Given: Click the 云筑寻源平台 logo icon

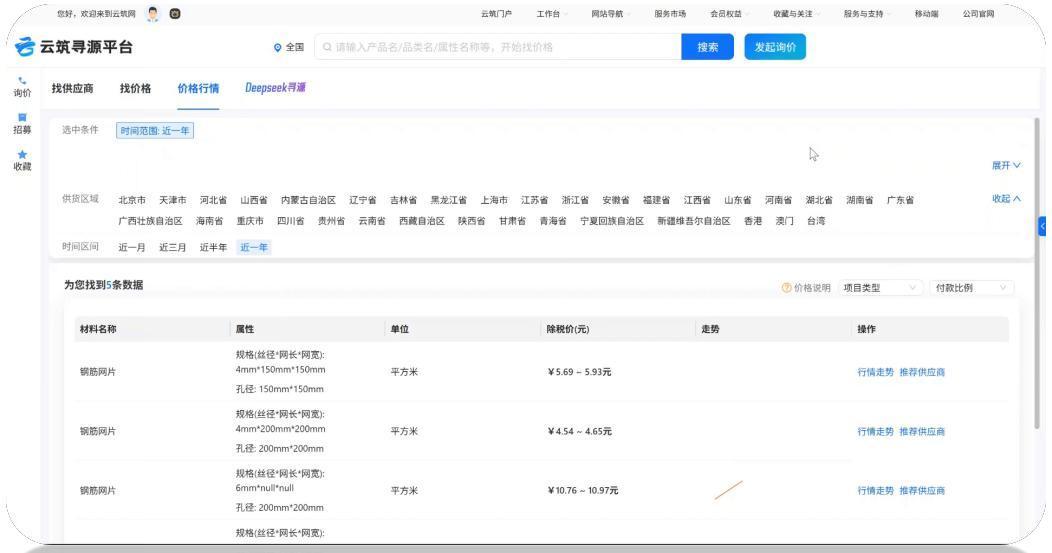Looking at the screenshot, I should 25,47.
